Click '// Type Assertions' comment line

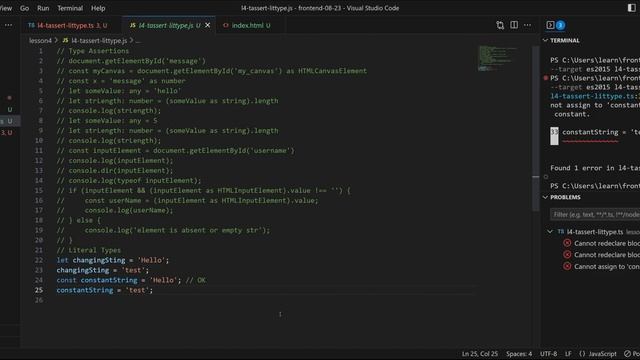[93, 51]
